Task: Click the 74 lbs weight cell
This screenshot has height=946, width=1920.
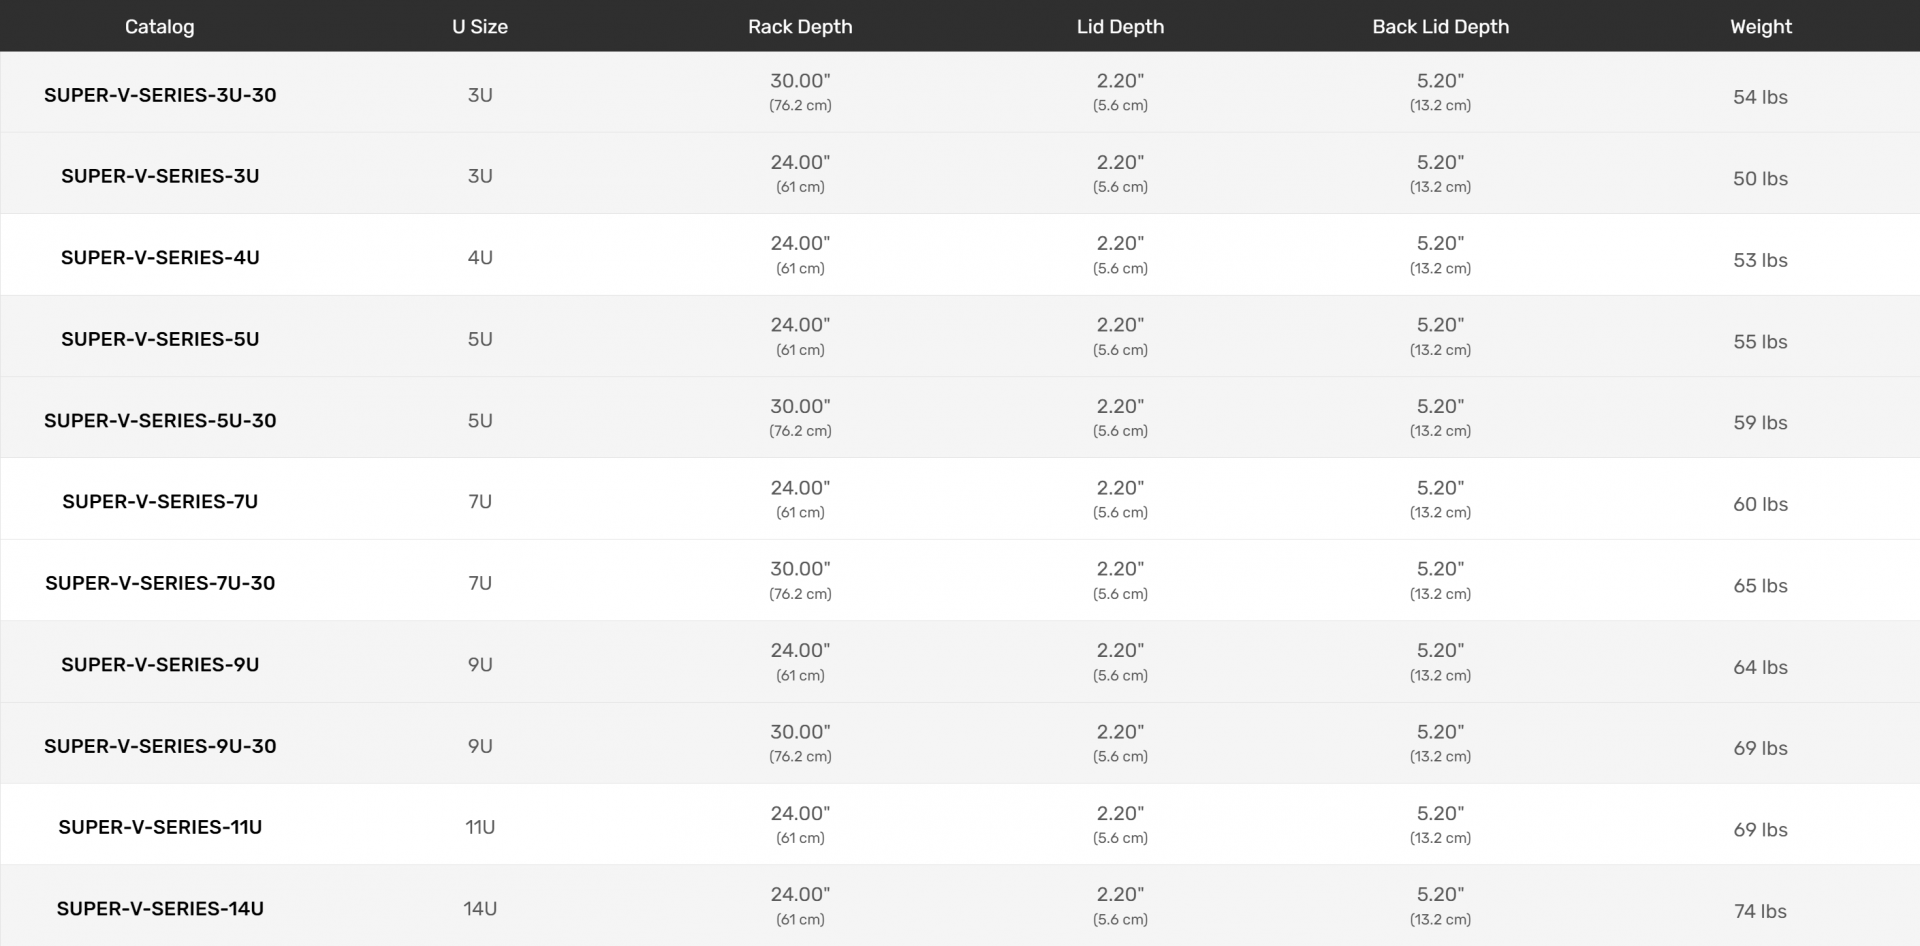Action: (1760, 911)
